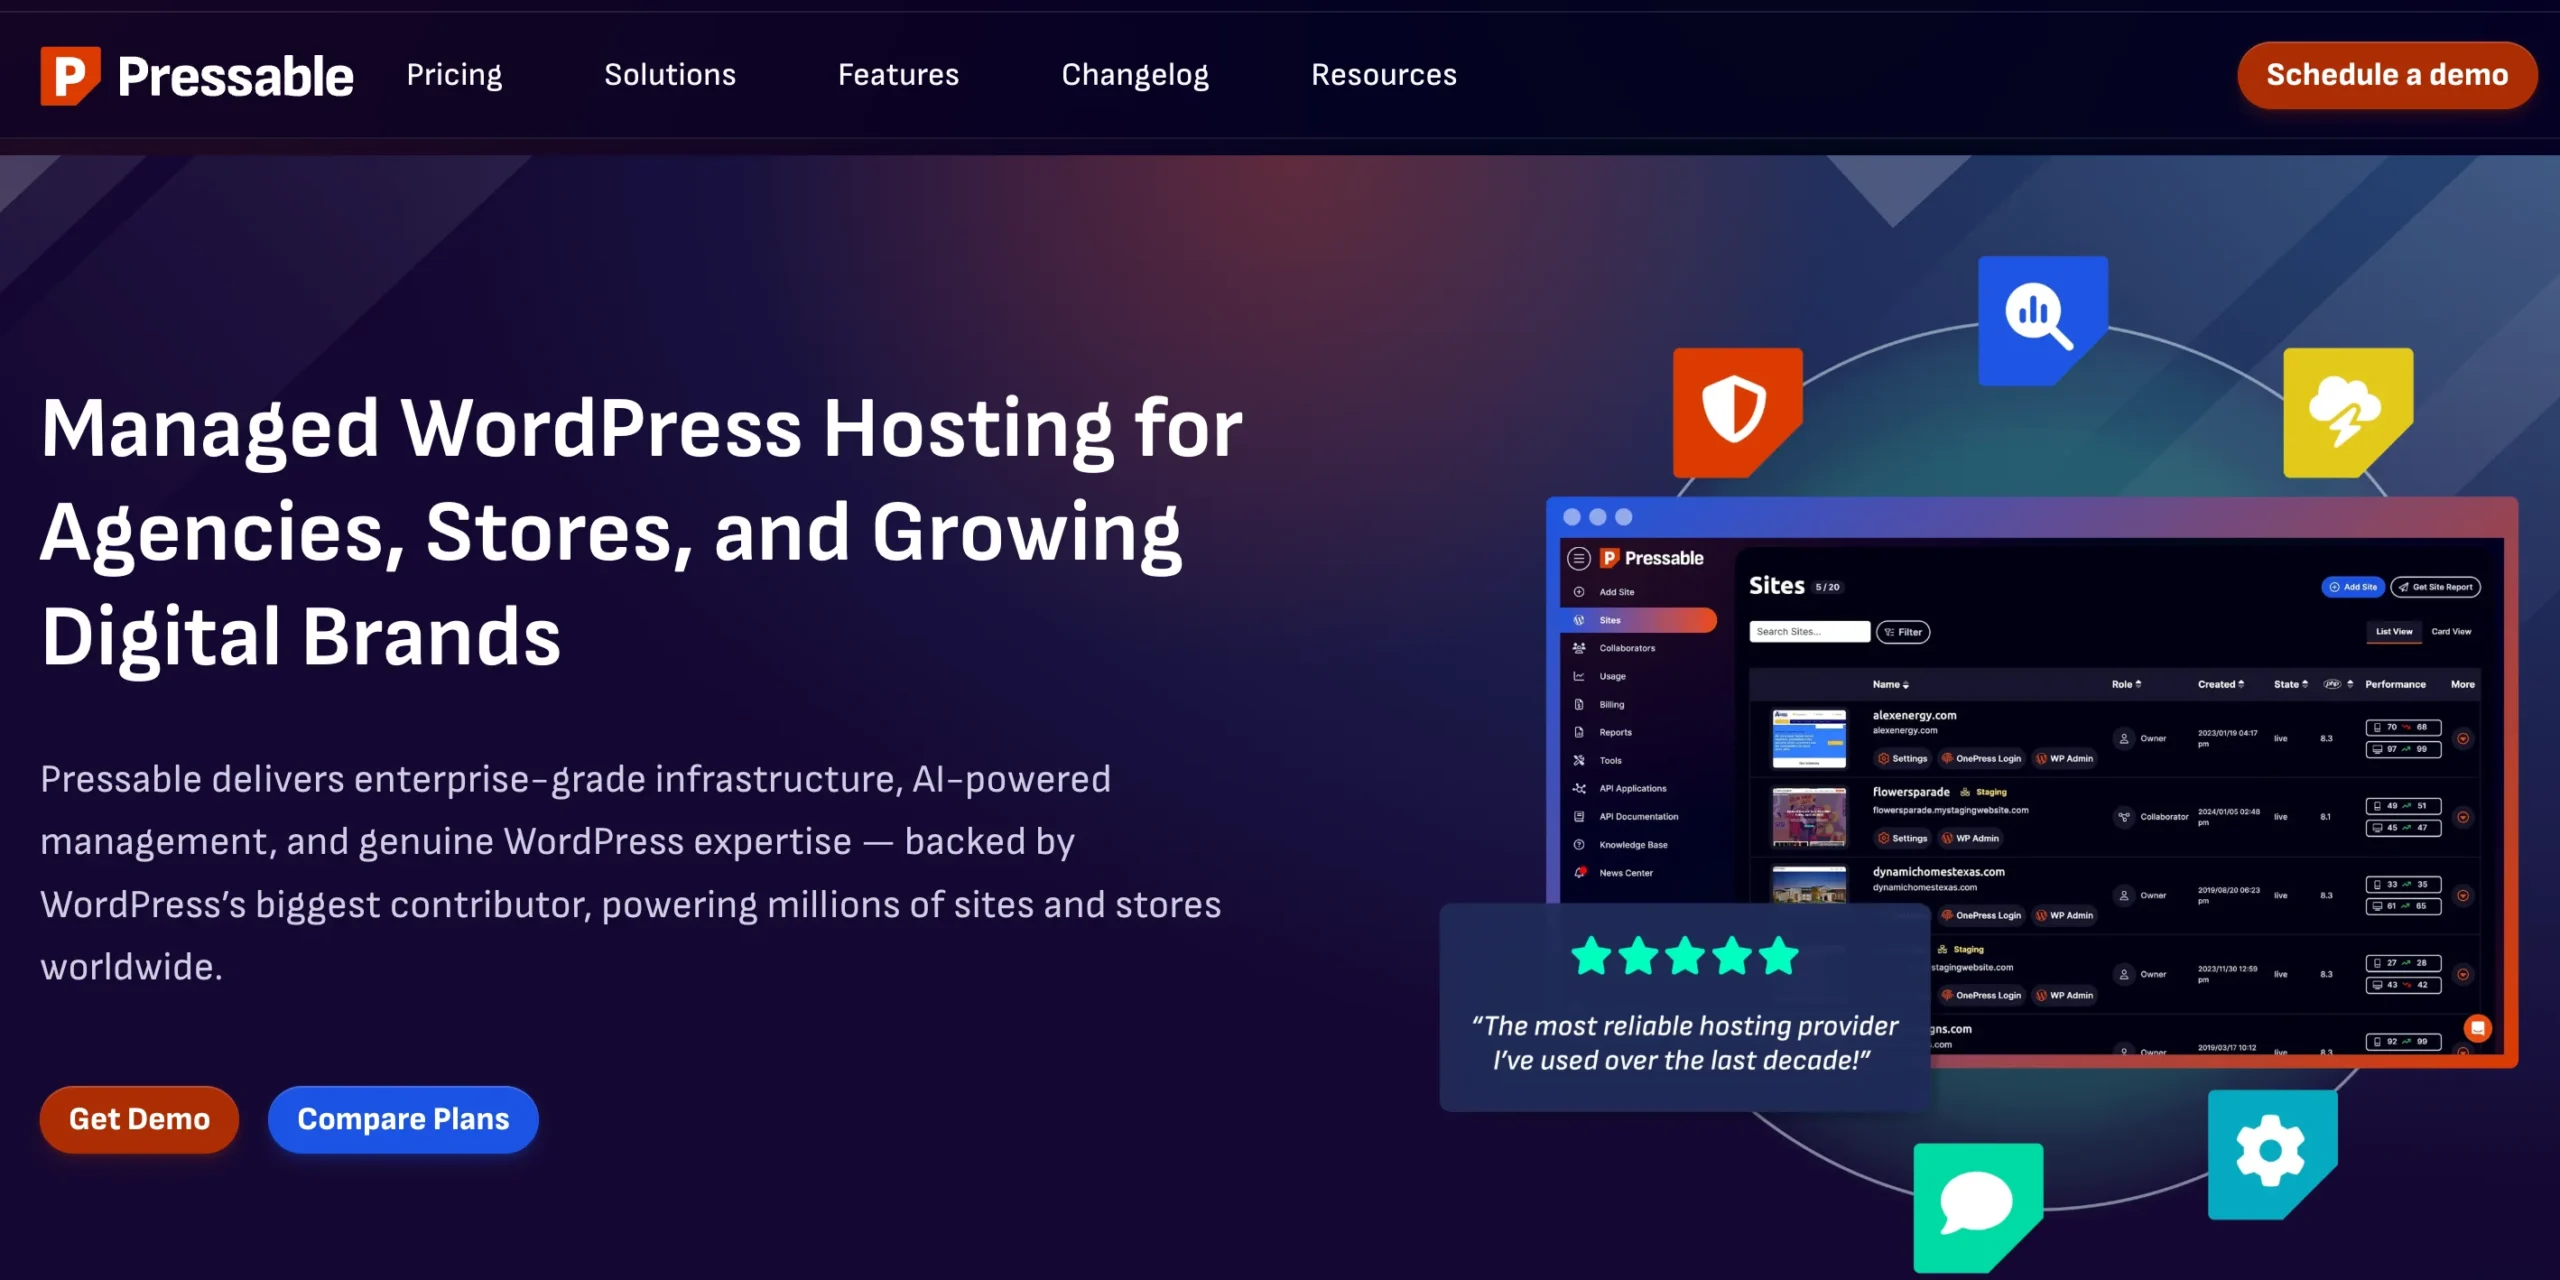Open the Resources menu item
The width and height of the screenshot is (2560, 1280).
(1384, 75)
